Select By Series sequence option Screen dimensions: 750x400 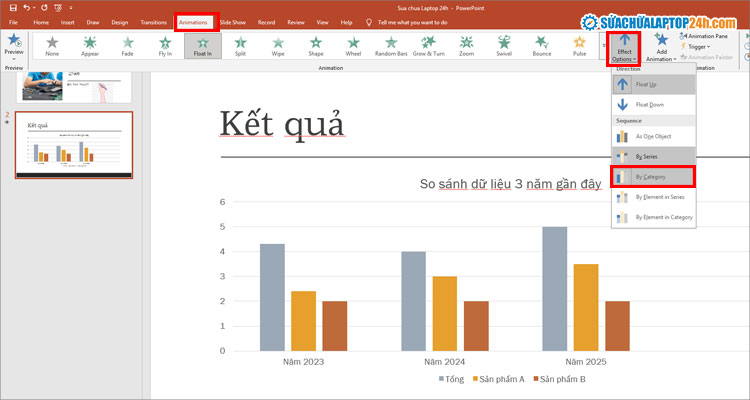pos(653,156)
